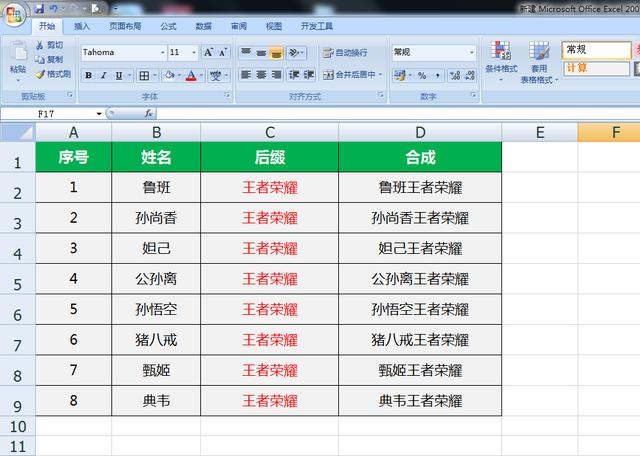This screenshot has width=640, height=456.
Task: Click the Decrease Decimal icon
Action: pyautogui.click(x=469, y=76)
